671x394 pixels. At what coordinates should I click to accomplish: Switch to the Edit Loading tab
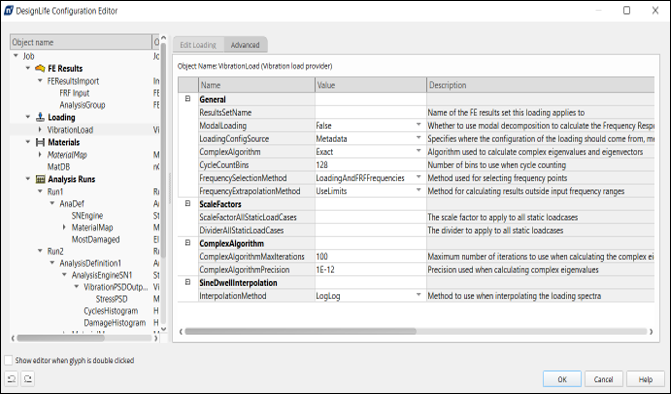click(198, 45)
